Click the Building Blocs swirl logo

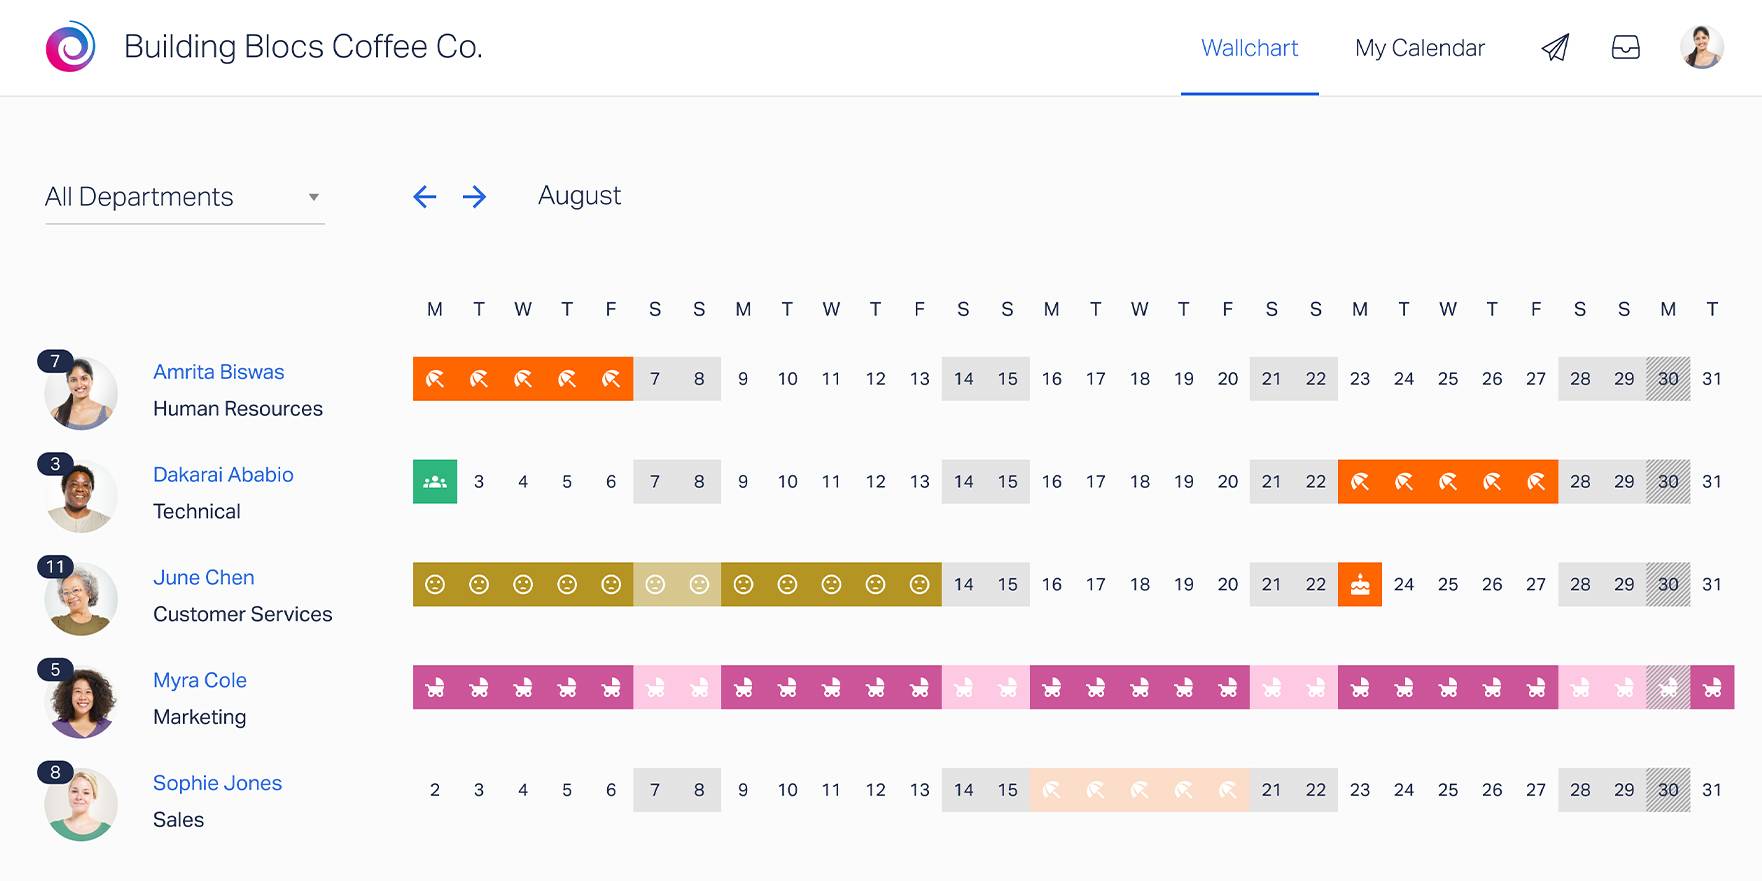coord(70,45)
